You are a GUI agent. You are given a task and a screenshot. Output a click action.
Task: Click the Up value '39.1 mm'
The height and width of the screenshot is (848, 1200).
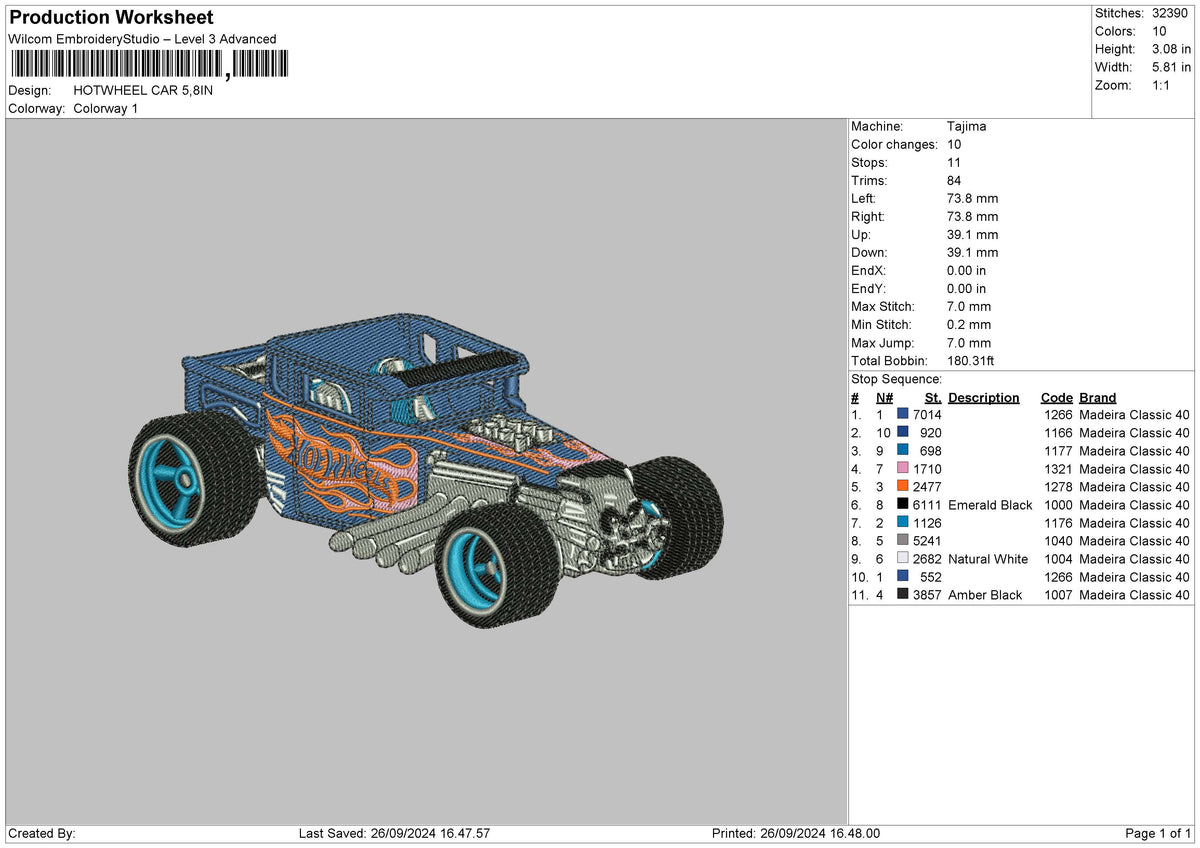tap(972, 235)
